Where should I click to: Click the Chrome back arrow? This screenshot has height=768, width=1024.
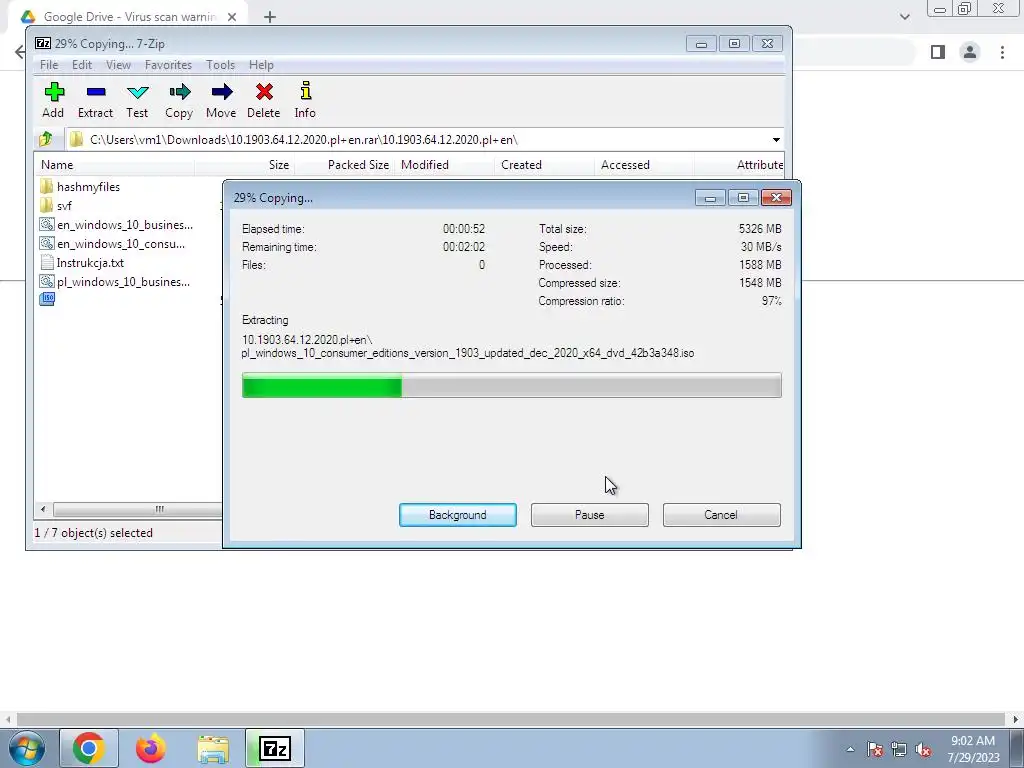coord(20,52)
